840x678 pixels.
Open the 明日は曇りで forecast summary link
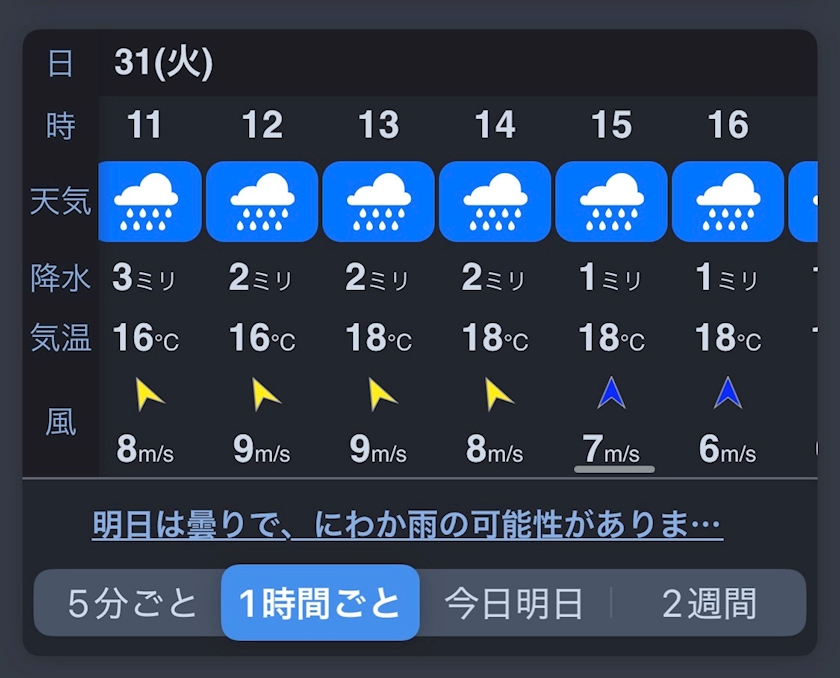(407, 524)
